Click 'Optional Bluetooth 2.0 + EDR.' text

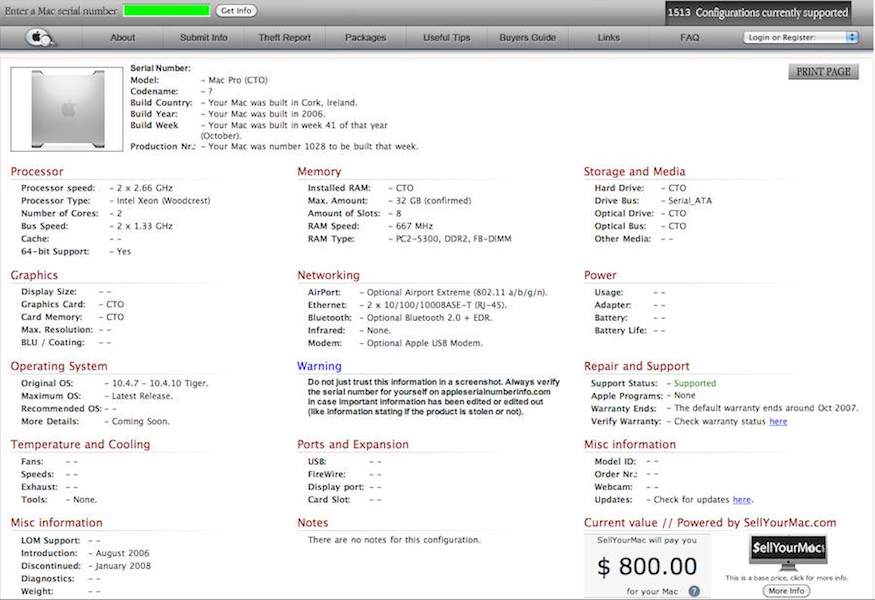(430, 318)
